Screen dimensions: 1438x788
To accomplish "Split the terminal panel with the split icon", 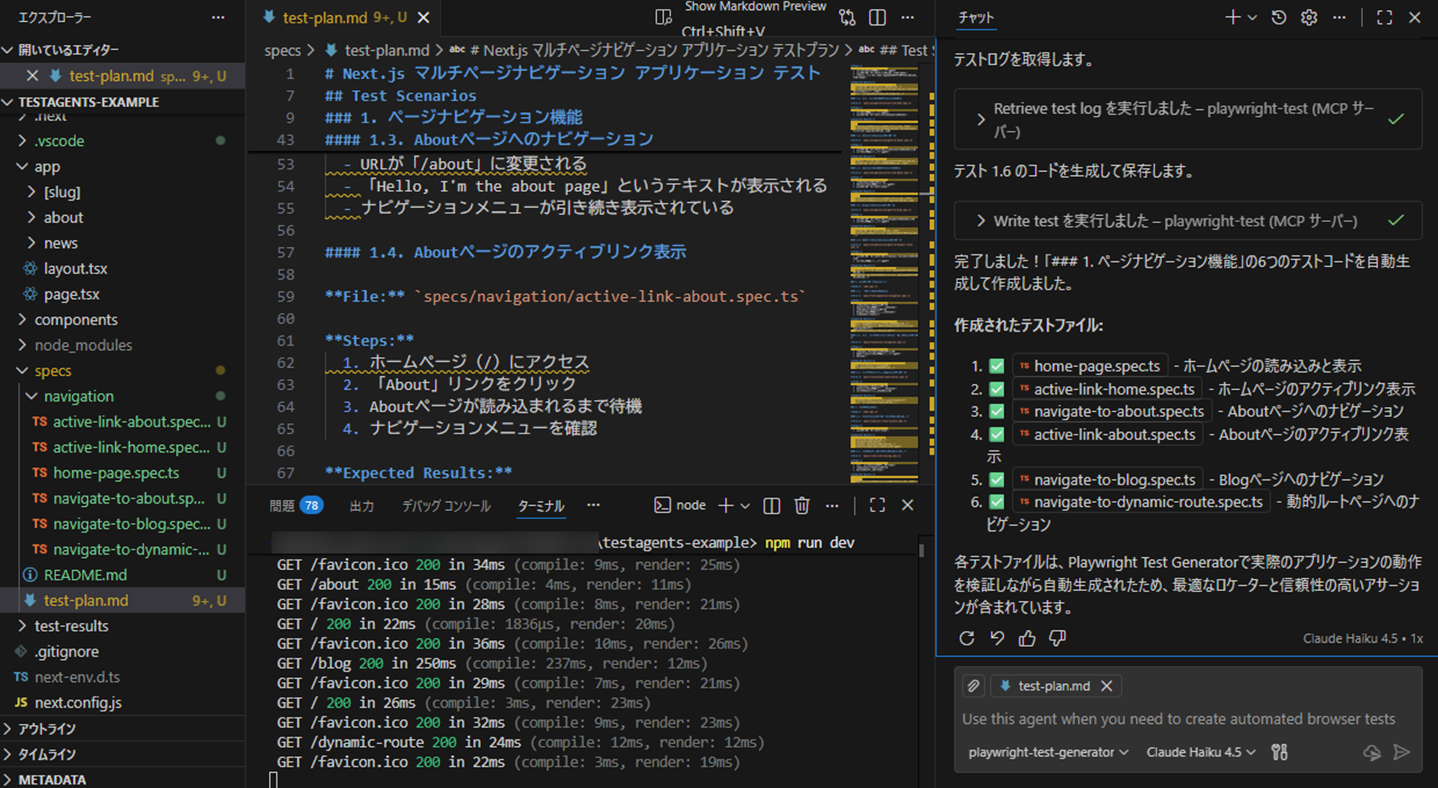I will (771, 505).
